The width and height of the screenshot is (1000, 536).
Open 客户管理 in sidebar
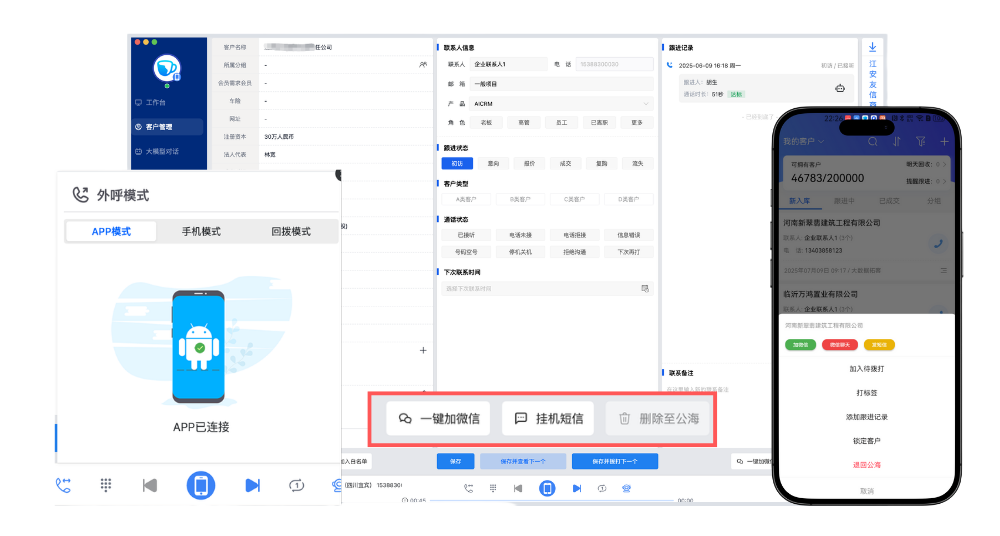point(167,127)
